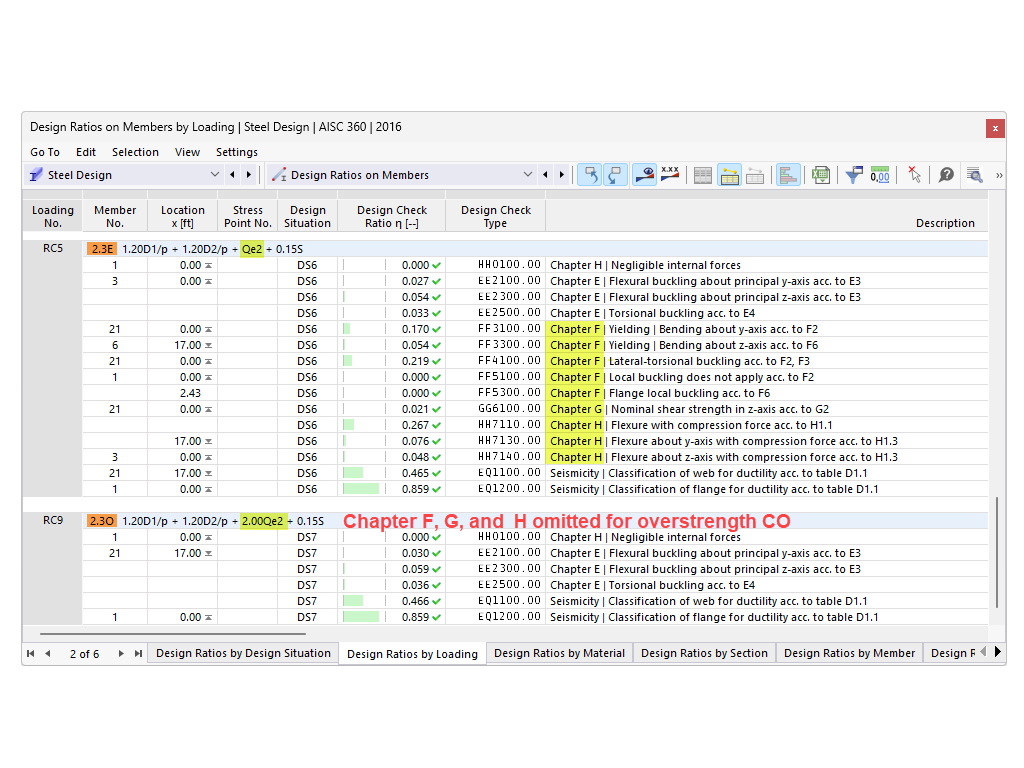
Task: Activate the table search icon
Action: [x=975, y=174]
